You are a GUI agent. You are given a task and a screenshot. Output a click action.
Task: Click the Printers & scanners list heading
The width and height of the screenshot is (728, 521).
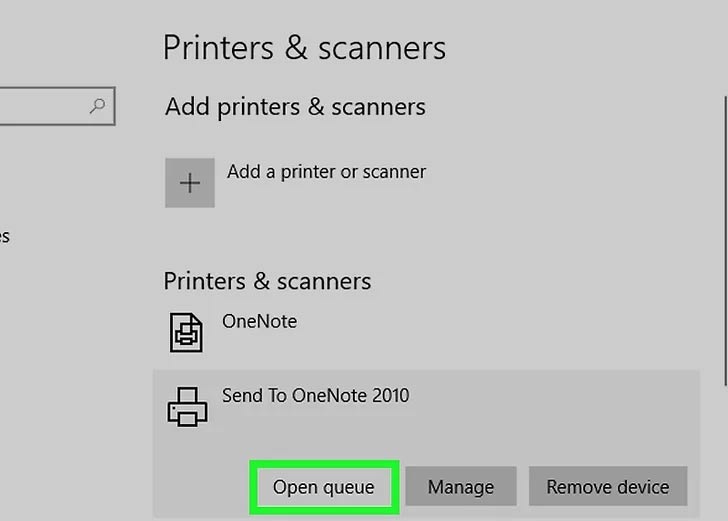pyautogui.click(x=267, y=281)
